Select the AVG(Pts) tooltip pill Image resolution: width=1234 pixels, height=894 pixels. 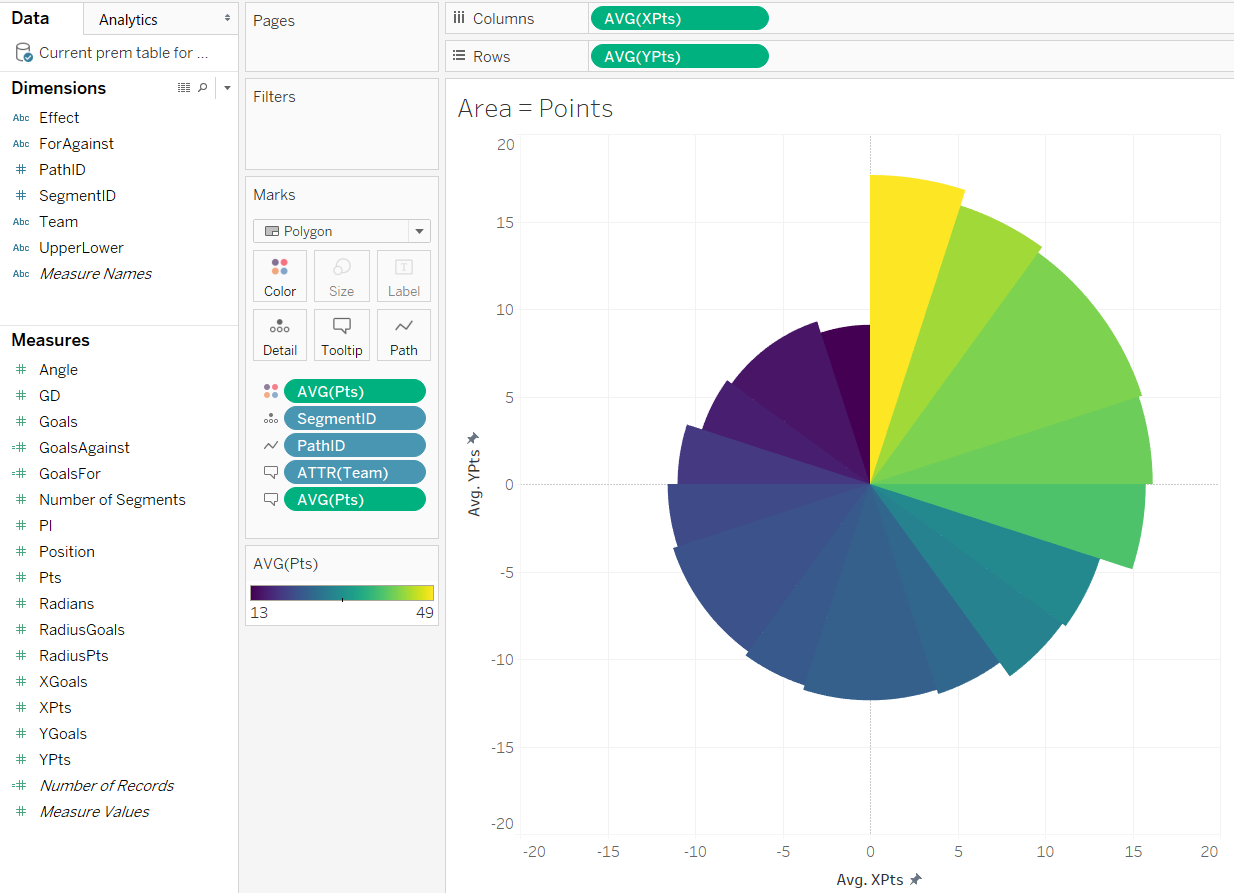coord(355,499)
